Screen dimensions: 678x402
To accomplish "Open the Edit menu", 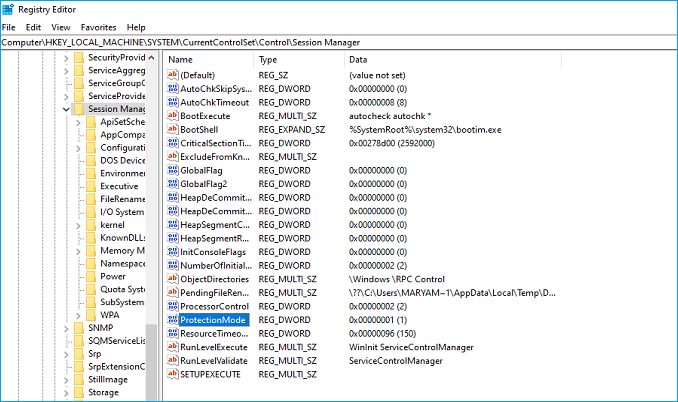I will (33, 27).
